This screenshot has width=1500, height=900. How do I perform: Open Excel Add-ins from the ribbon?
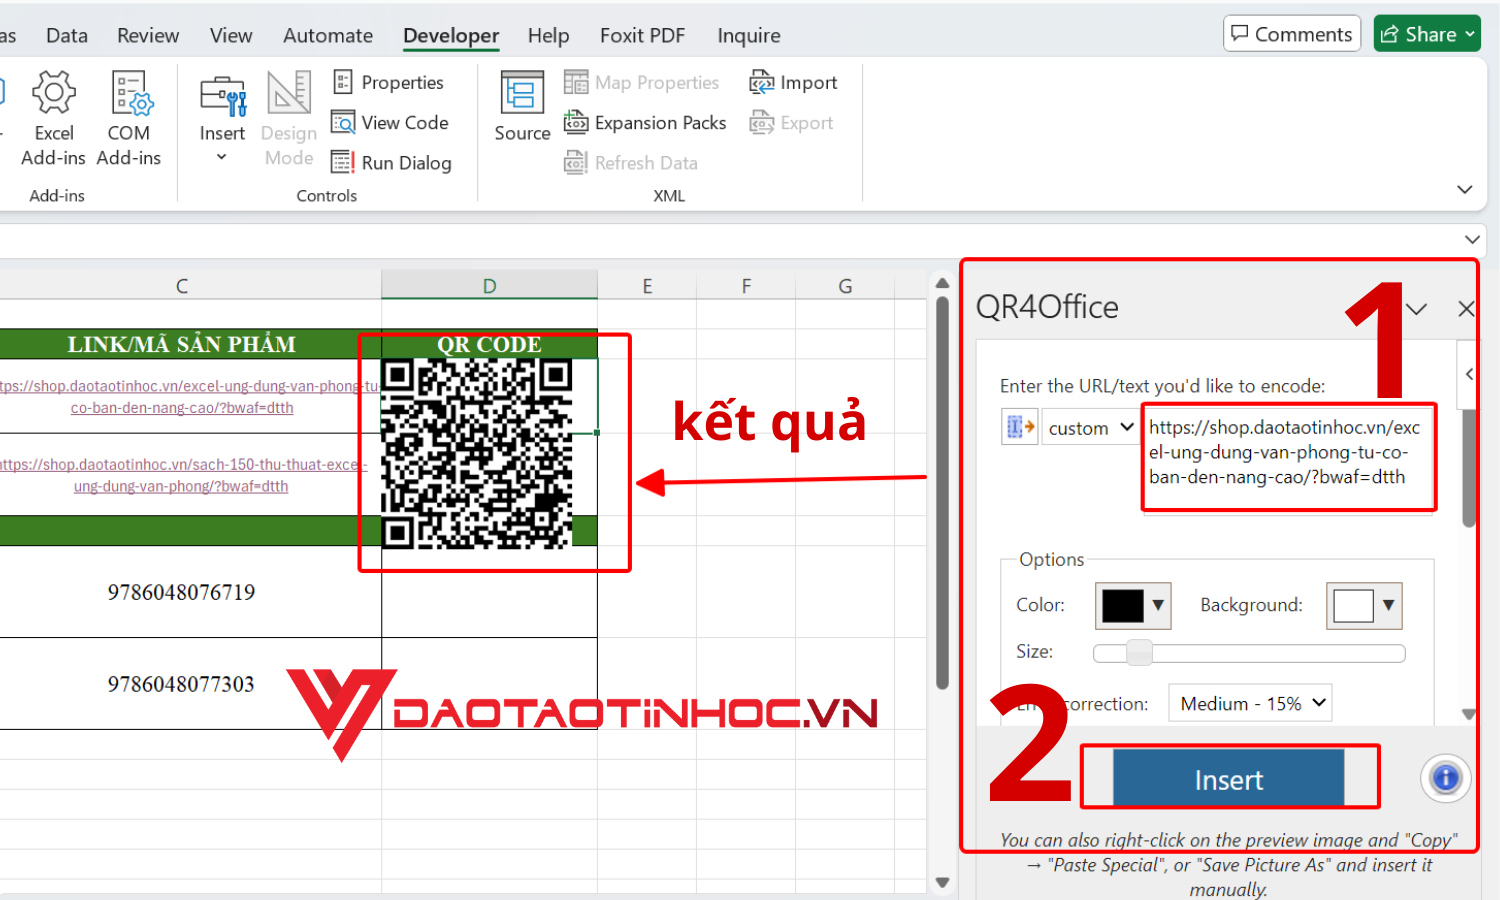[53, 115]
